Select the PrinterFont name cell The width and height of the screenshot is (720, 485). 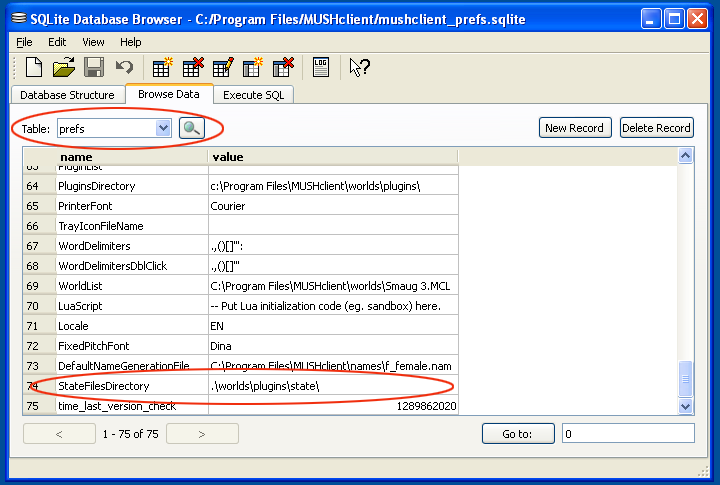[132, 206]
